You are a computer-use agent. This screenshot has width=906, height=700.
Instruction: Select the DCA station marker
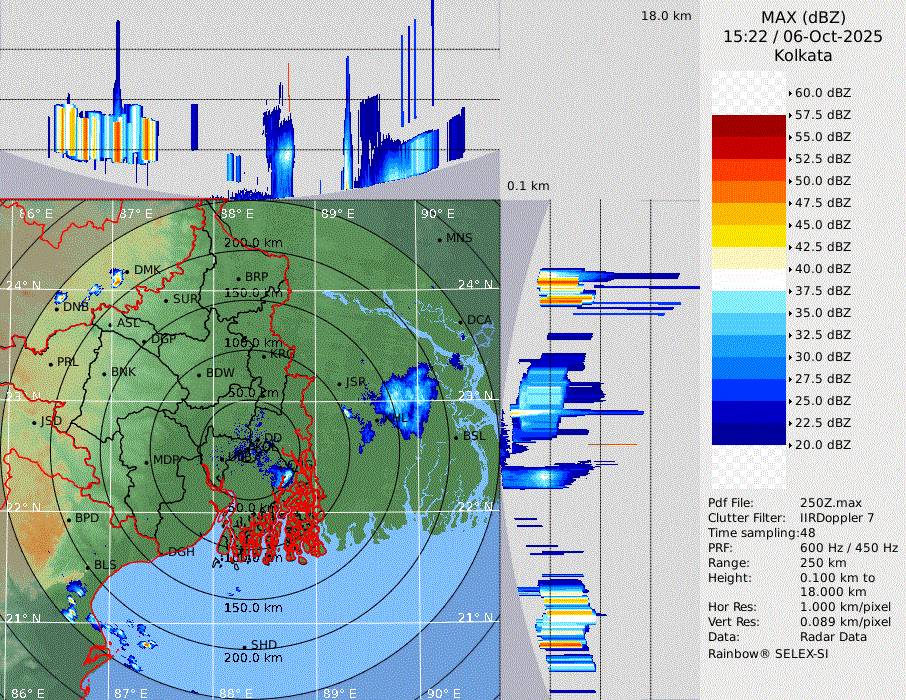point(461,321)
